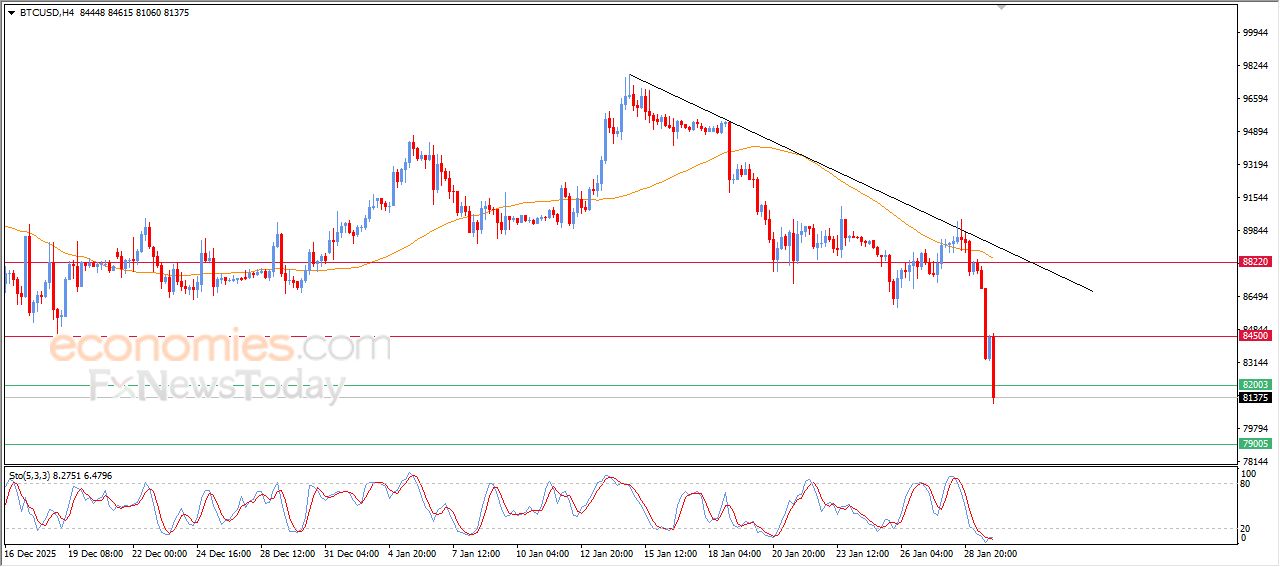Viewport: 1280px width, 567px height.
Task: Click the stochastic 80 level on scale
Action: coord(1246,484)
